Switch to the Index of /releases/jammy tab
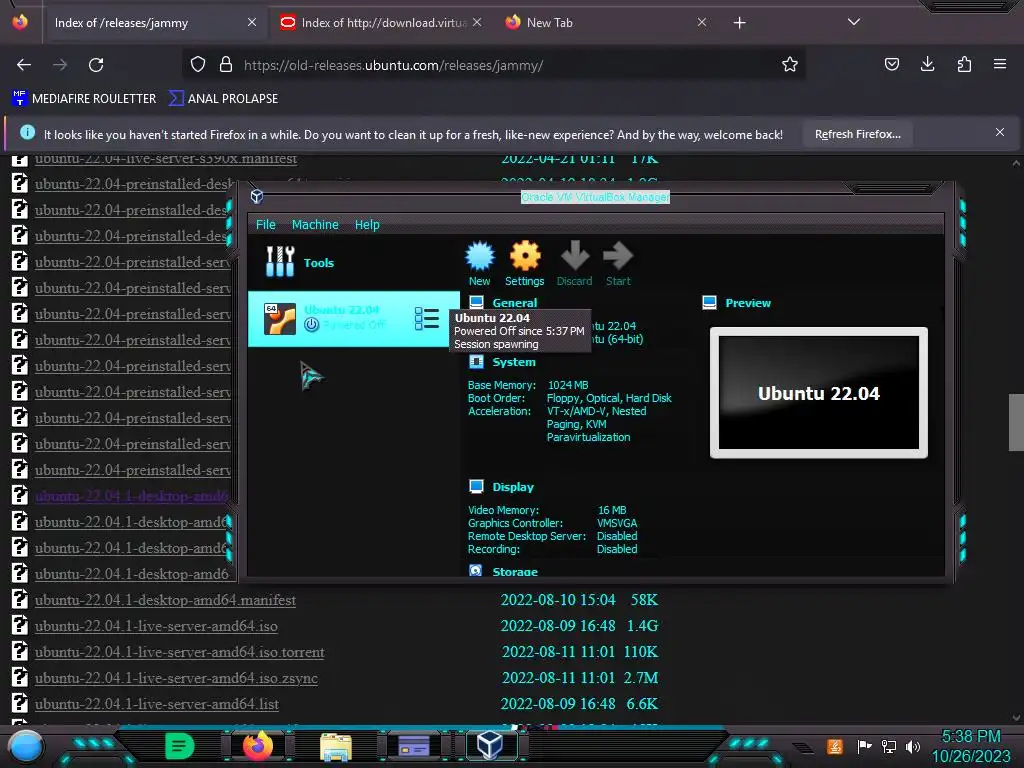 coord(153,23)
